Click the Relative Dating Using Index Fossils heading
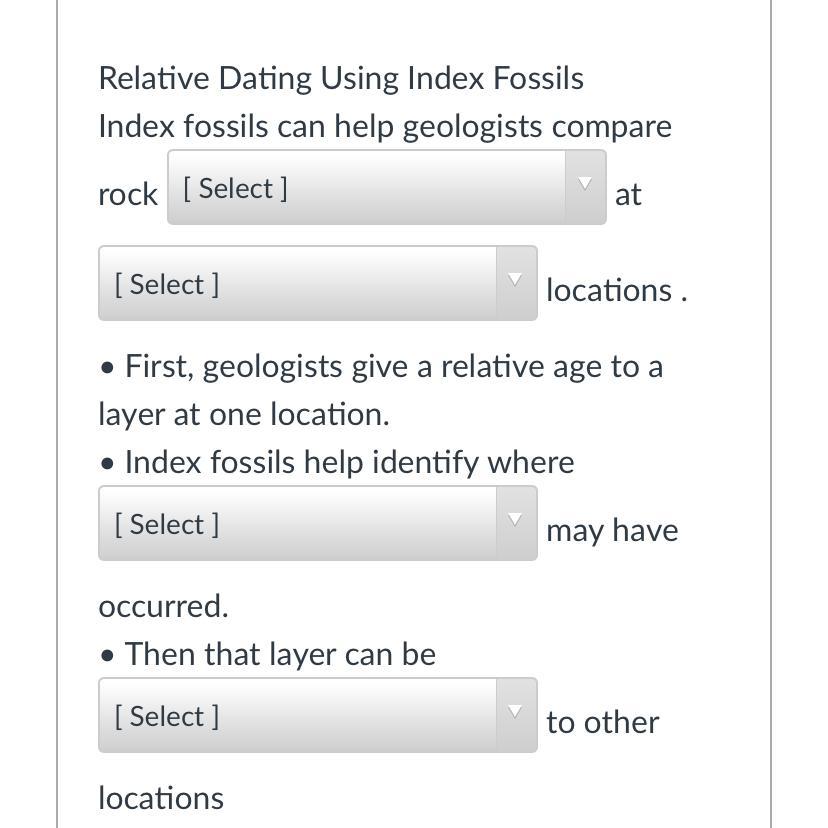The height and width of the screenshot is (828, 828). [341, 78]
